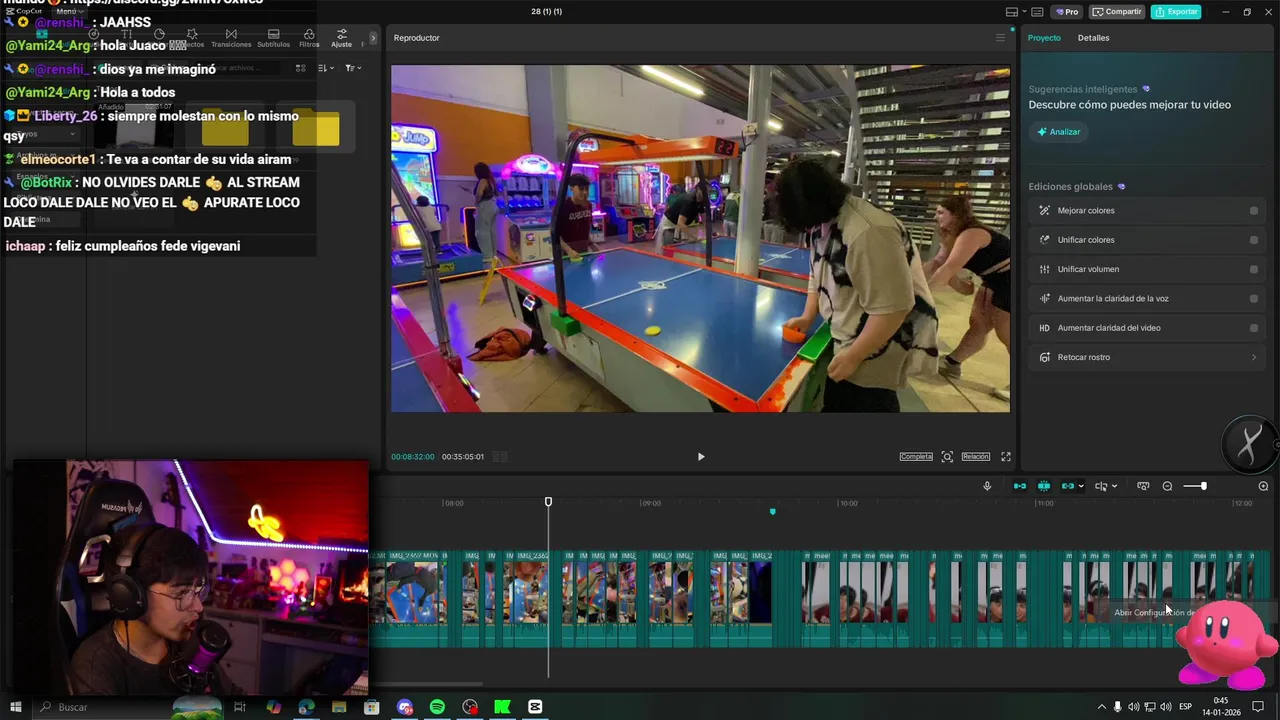
Task: Click the Unificar volumen icon
Action: click(1044, 269)
